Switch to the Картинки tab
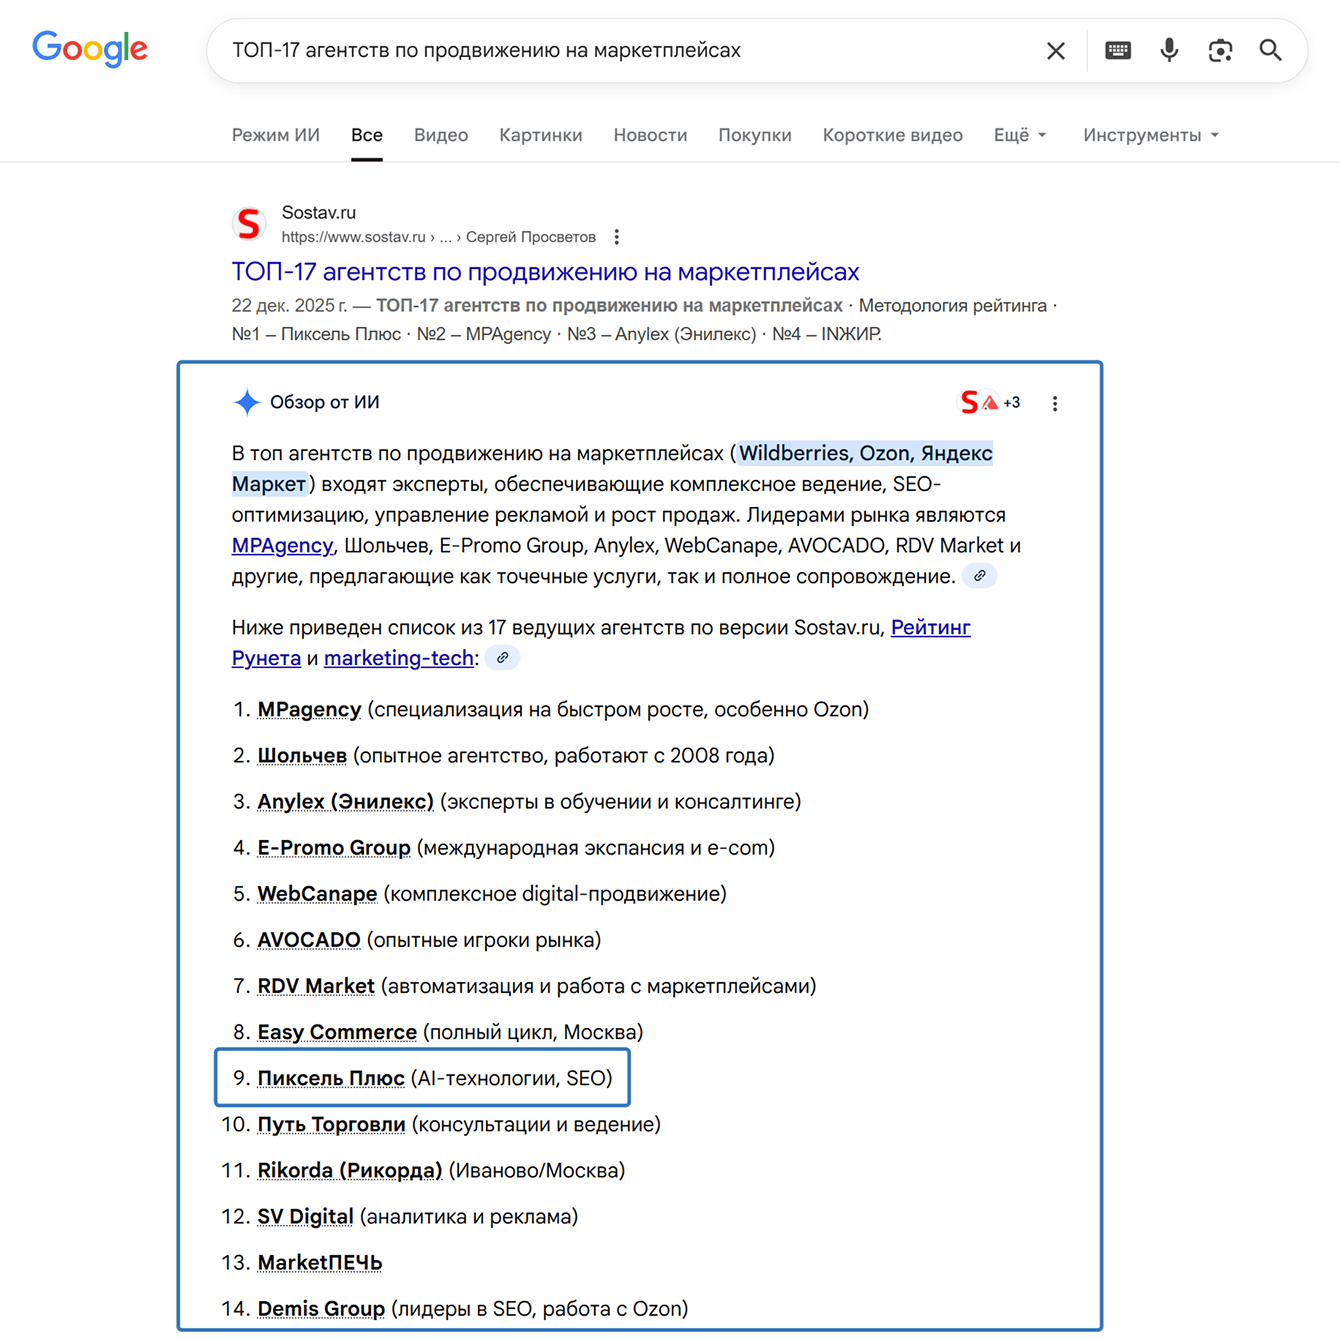 pos(540,135)
